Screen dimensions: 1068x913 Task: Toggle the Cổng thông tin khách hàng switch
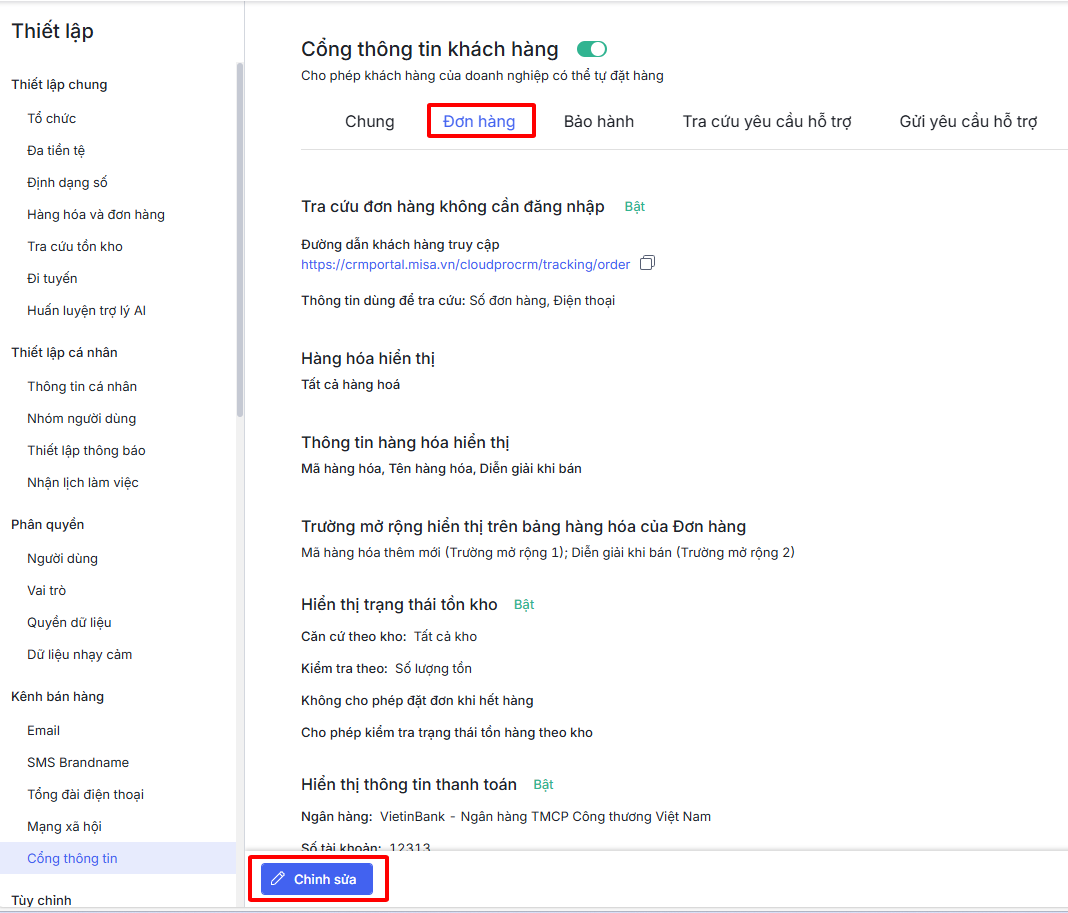coord(592,49)
